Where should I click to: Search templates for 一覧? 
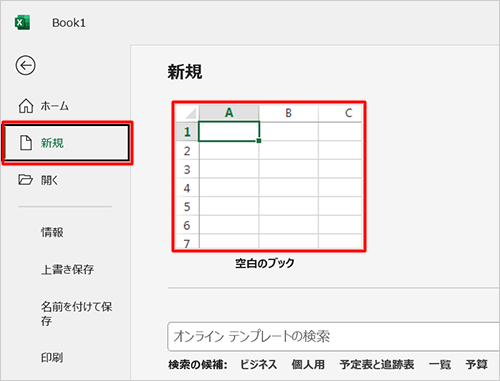click(440, 364)
